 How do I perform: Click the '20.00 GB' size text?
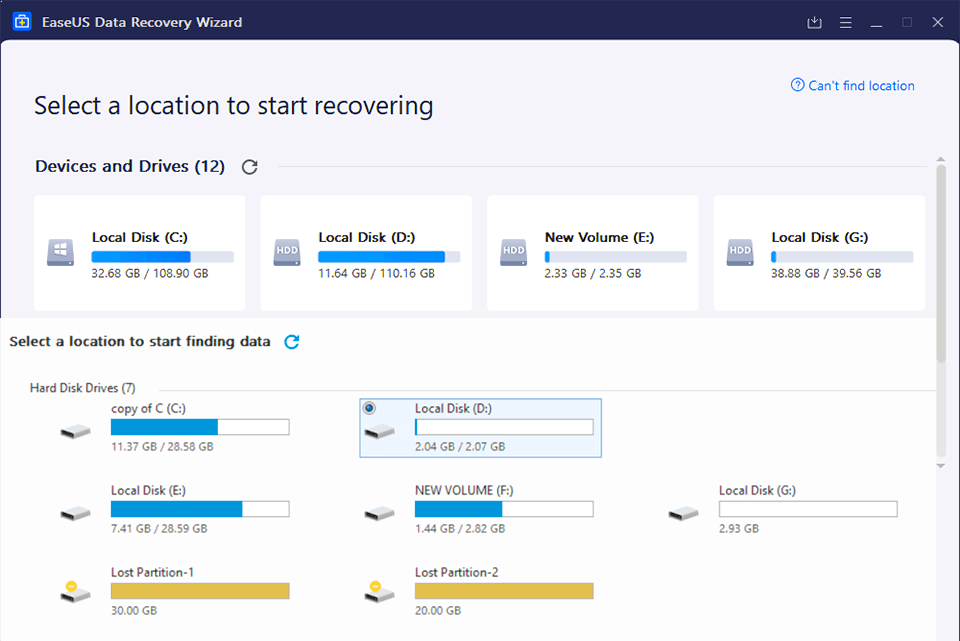coord(438,610)
